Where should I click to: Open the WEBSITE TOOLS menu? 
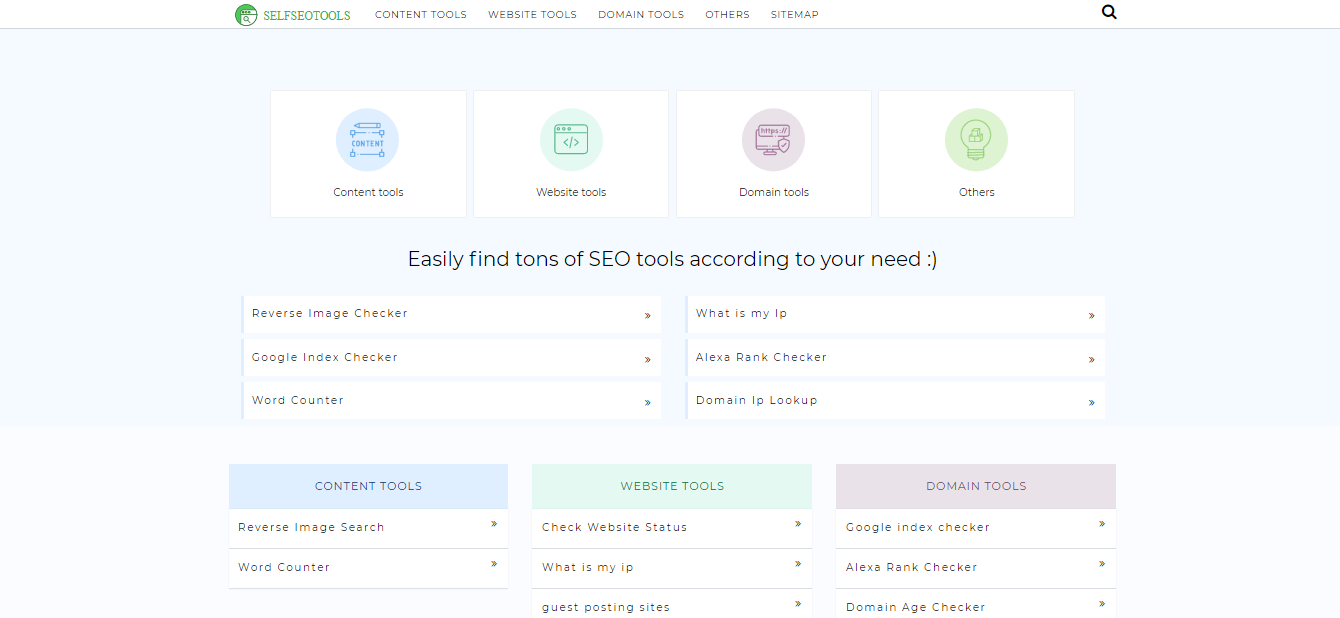click(x=532, y=14)
